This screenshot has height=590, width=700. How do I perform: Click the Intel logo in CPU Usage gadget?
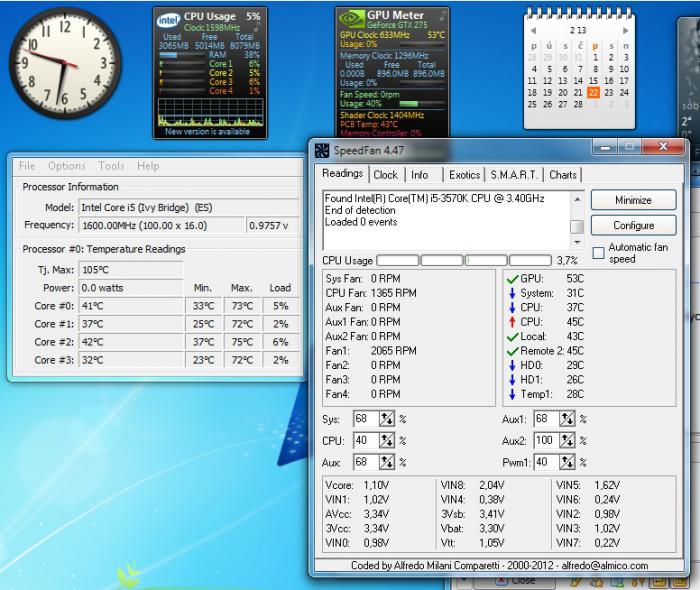pyautogui.click(x=169, y=19)
